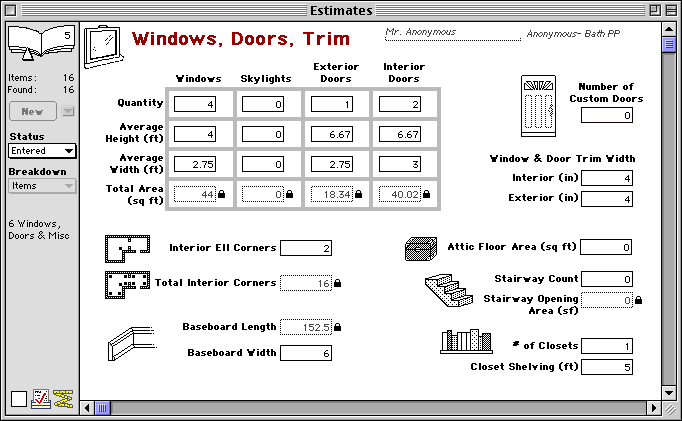Expand the arrow menu beside New
Image resolution: width=682 pixels, height=421 pixels.
(68, 112)
